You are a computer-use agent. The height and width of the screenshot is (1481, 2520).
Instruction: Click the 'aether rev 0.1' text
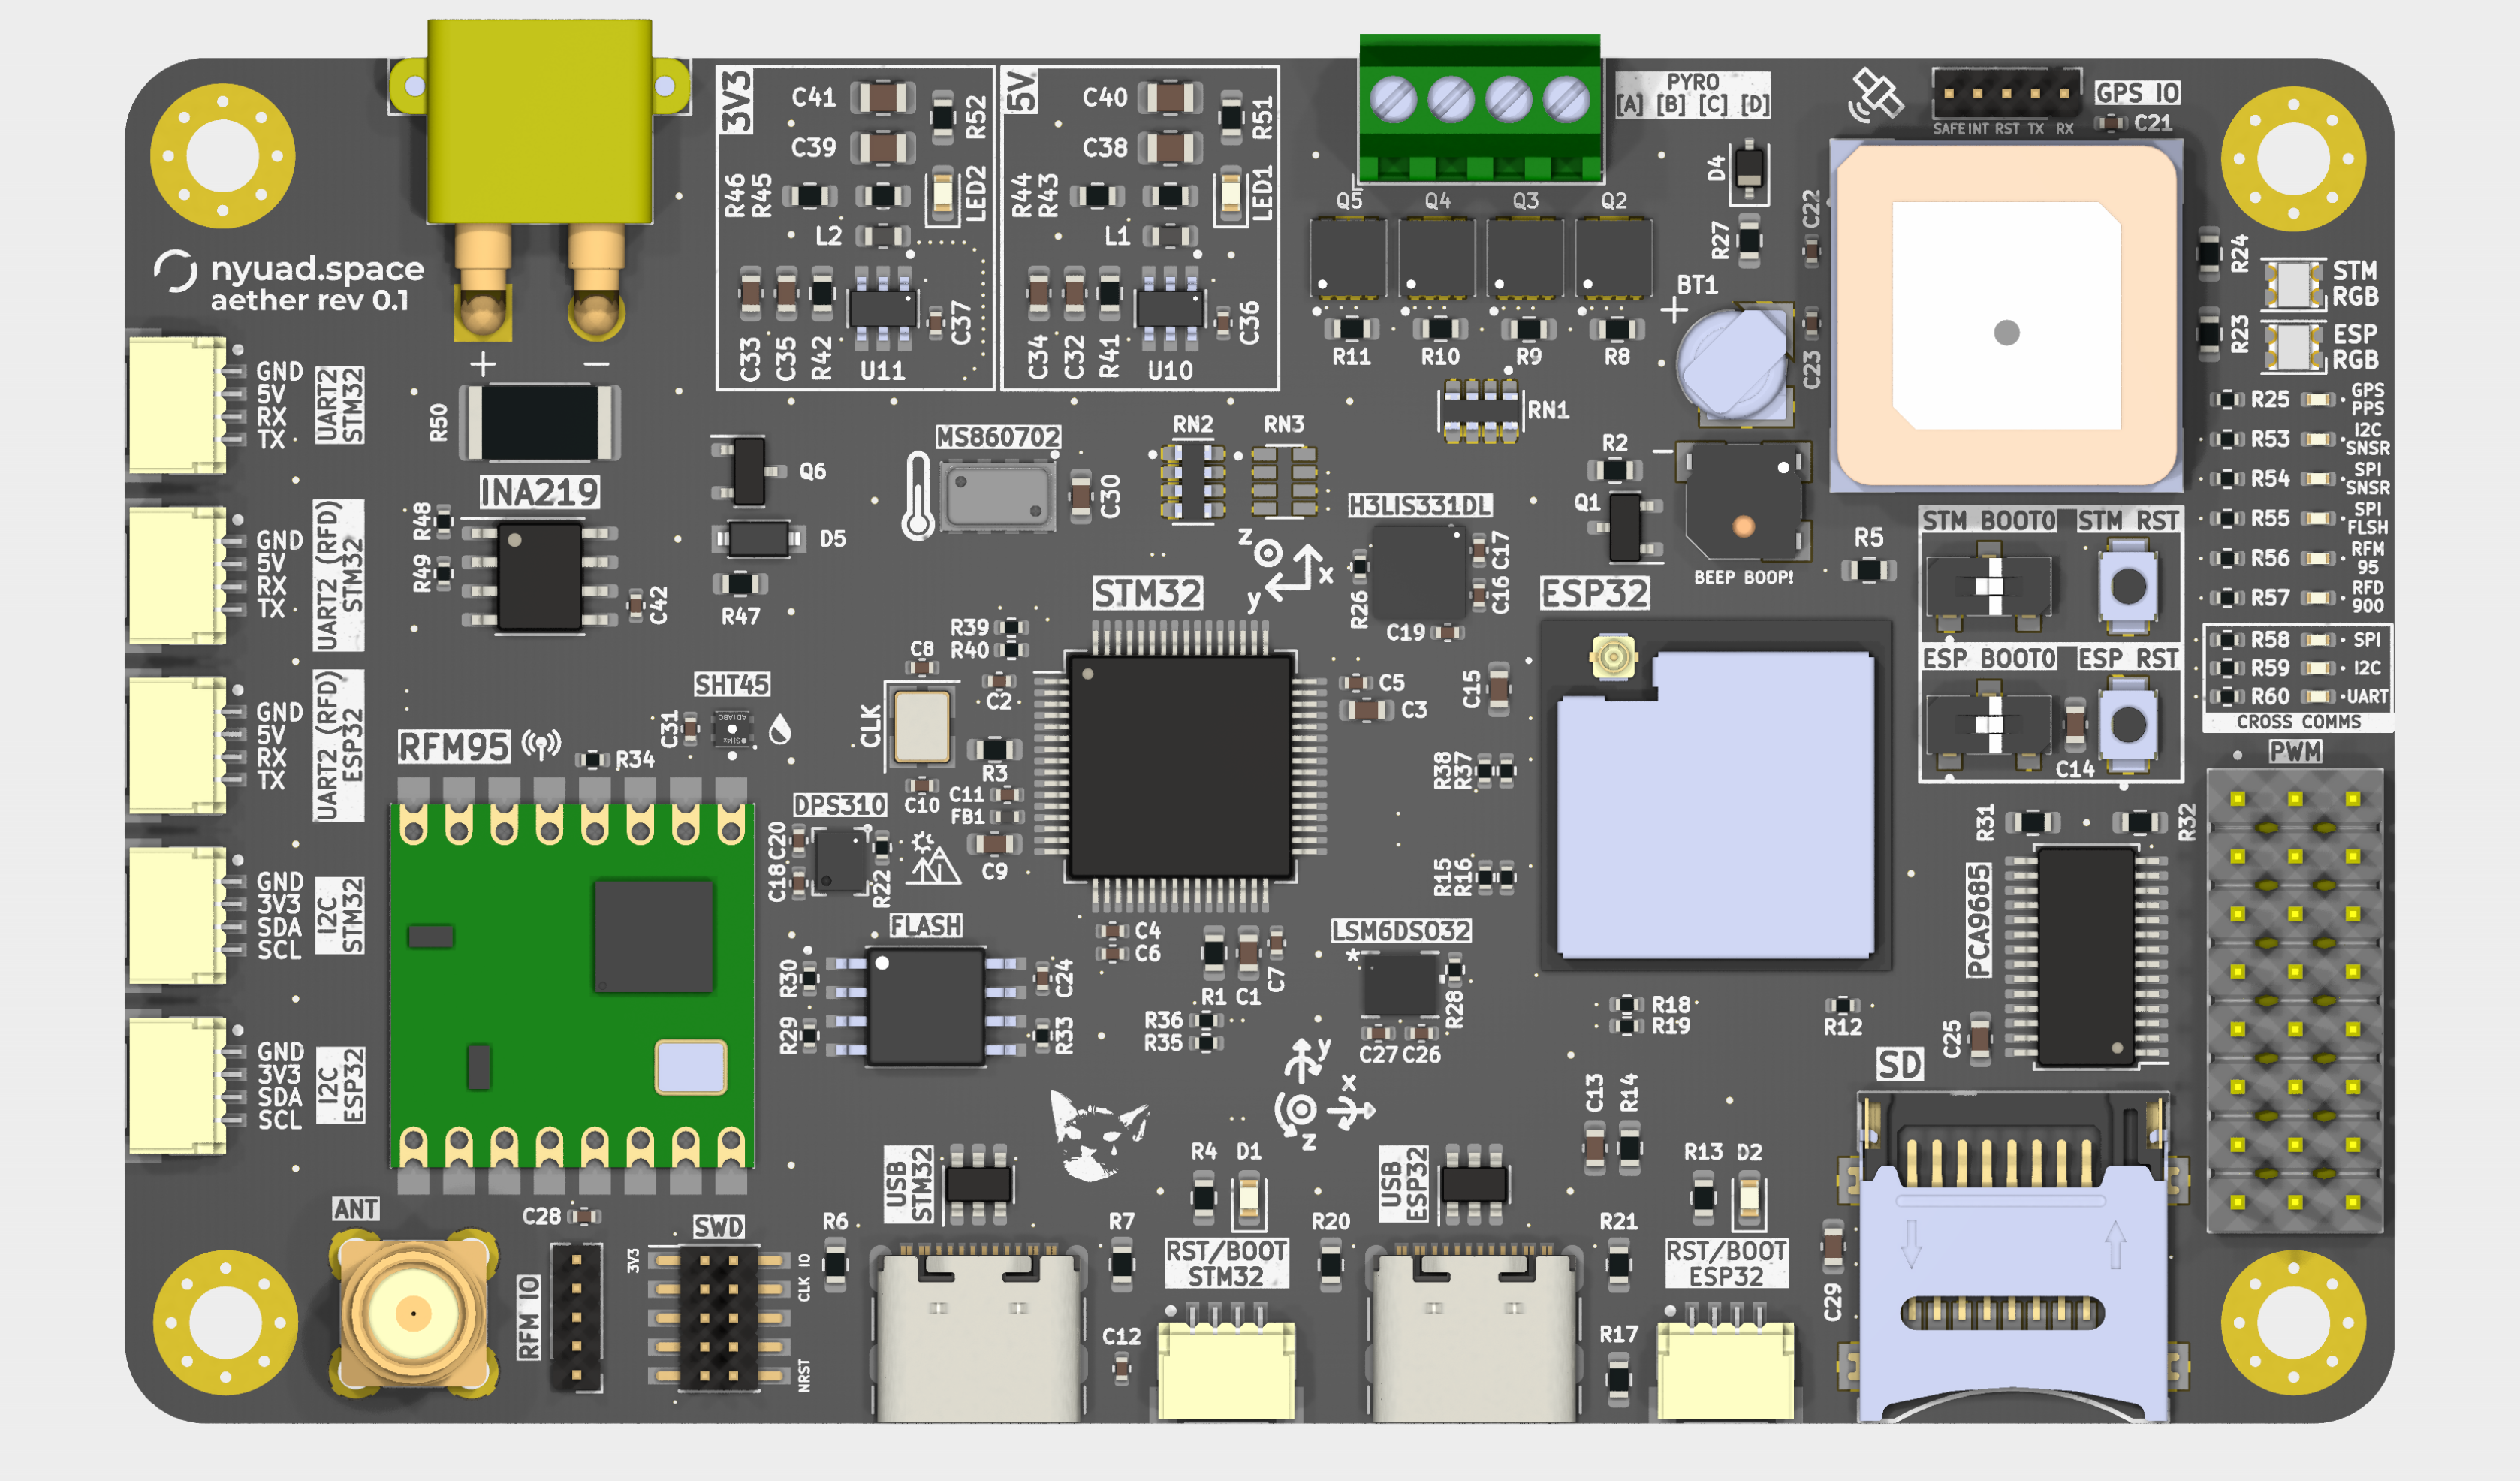pyautogui.click(x=310, y=300)
